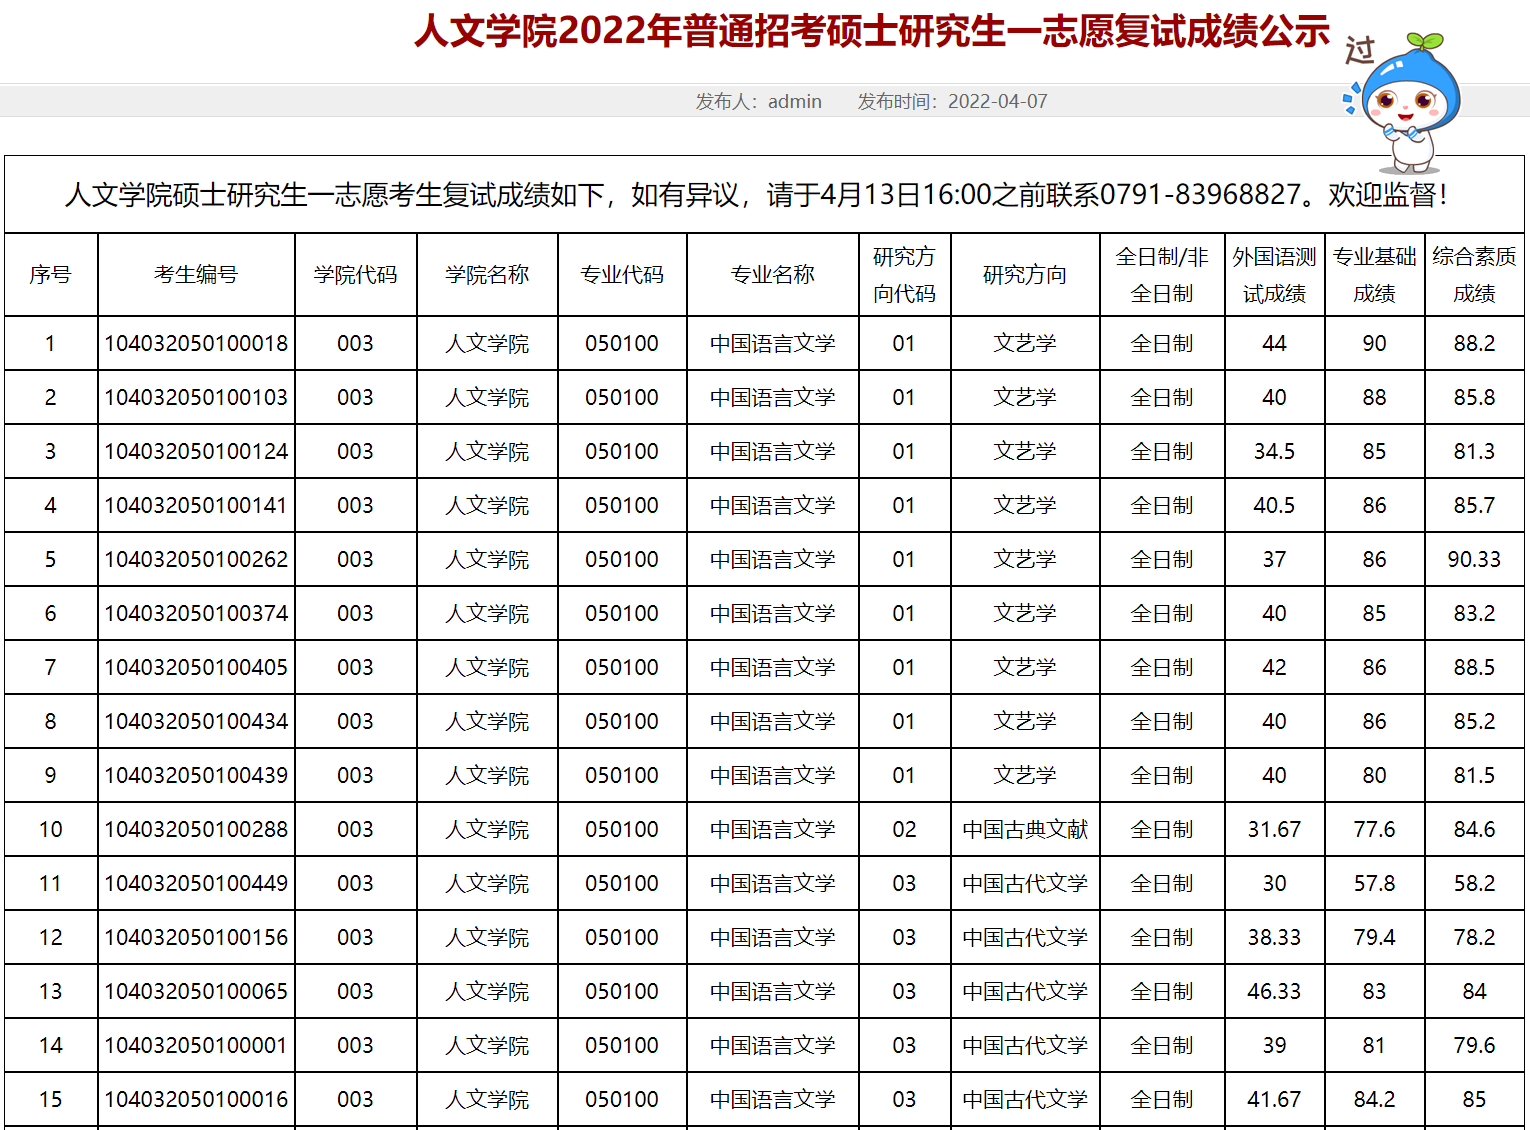Click publisher text 发布人：admin
Image resolution: width=1530 pixels, height=1130 pixels.
pyautogui.click(x=759, y=101)
